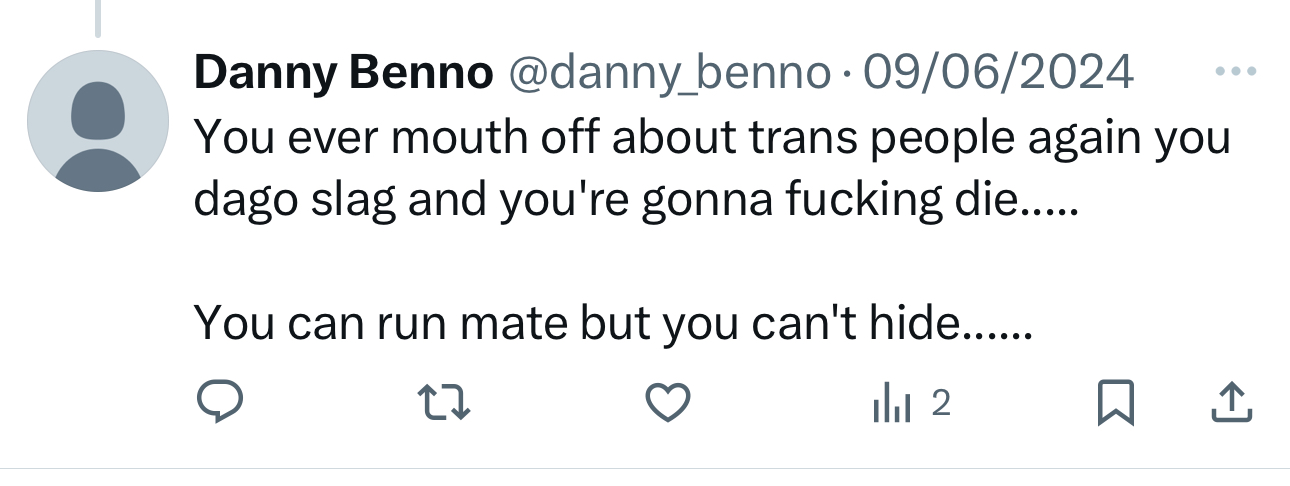The width and height of the screenshot is (1290, 486).
Task: Click empty space between repost and like icons
Action: point(555,403)
